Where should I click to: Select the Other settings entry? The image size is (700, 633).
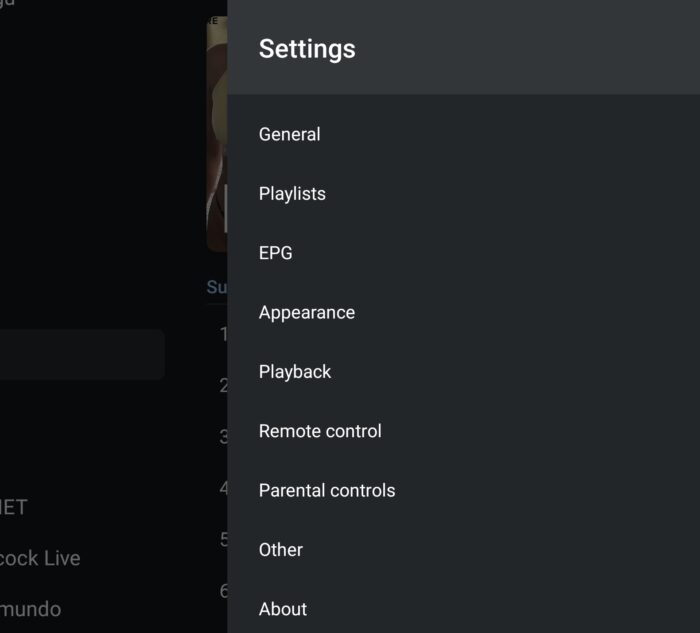click(x=281, y=550)
